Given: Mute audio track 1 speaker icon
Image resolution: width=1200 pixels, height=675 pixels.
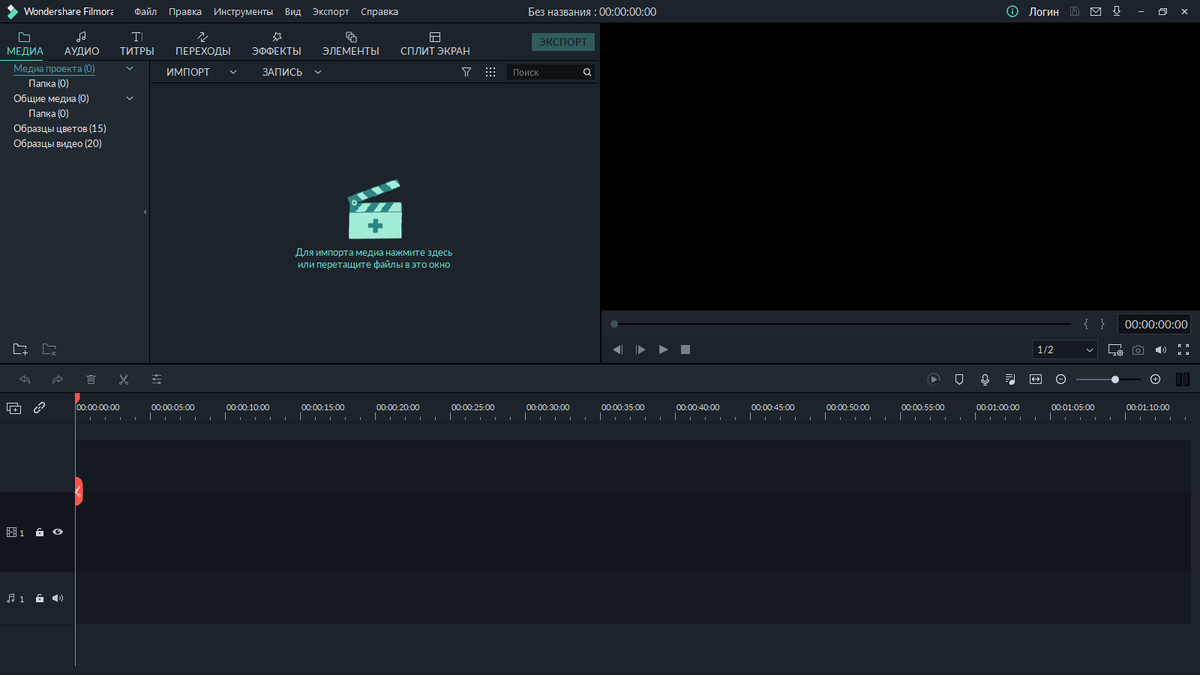Looking at the screenshot, I should [x=58, y=598].
